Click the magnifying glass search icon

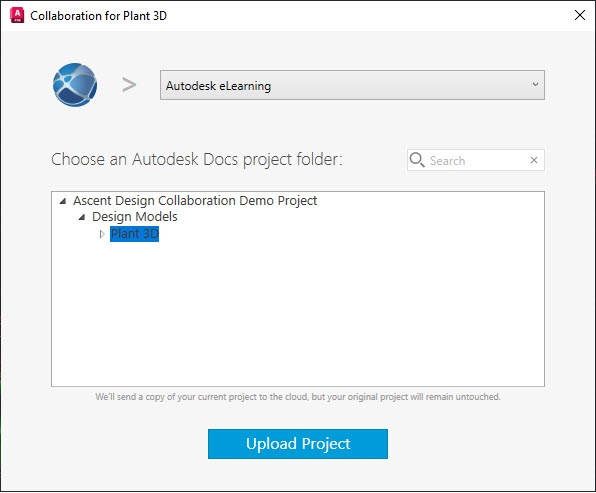click(x=417, y=160)
